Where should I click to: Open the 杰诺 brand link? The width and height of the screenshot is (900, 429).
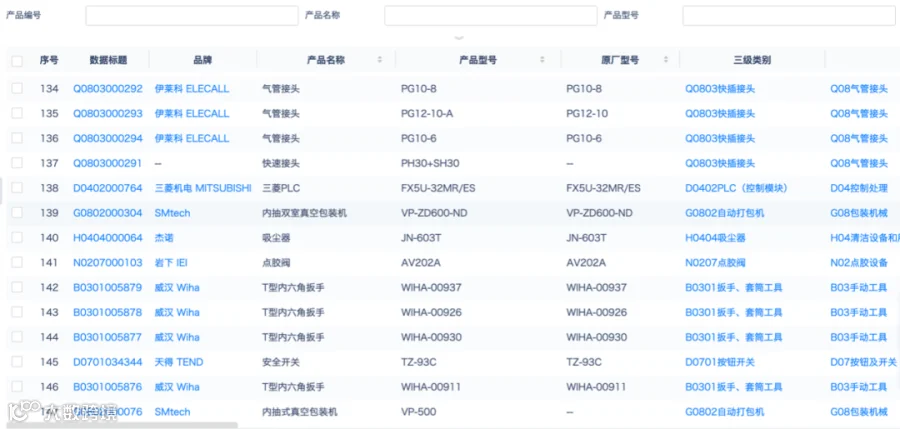point(164,237)
